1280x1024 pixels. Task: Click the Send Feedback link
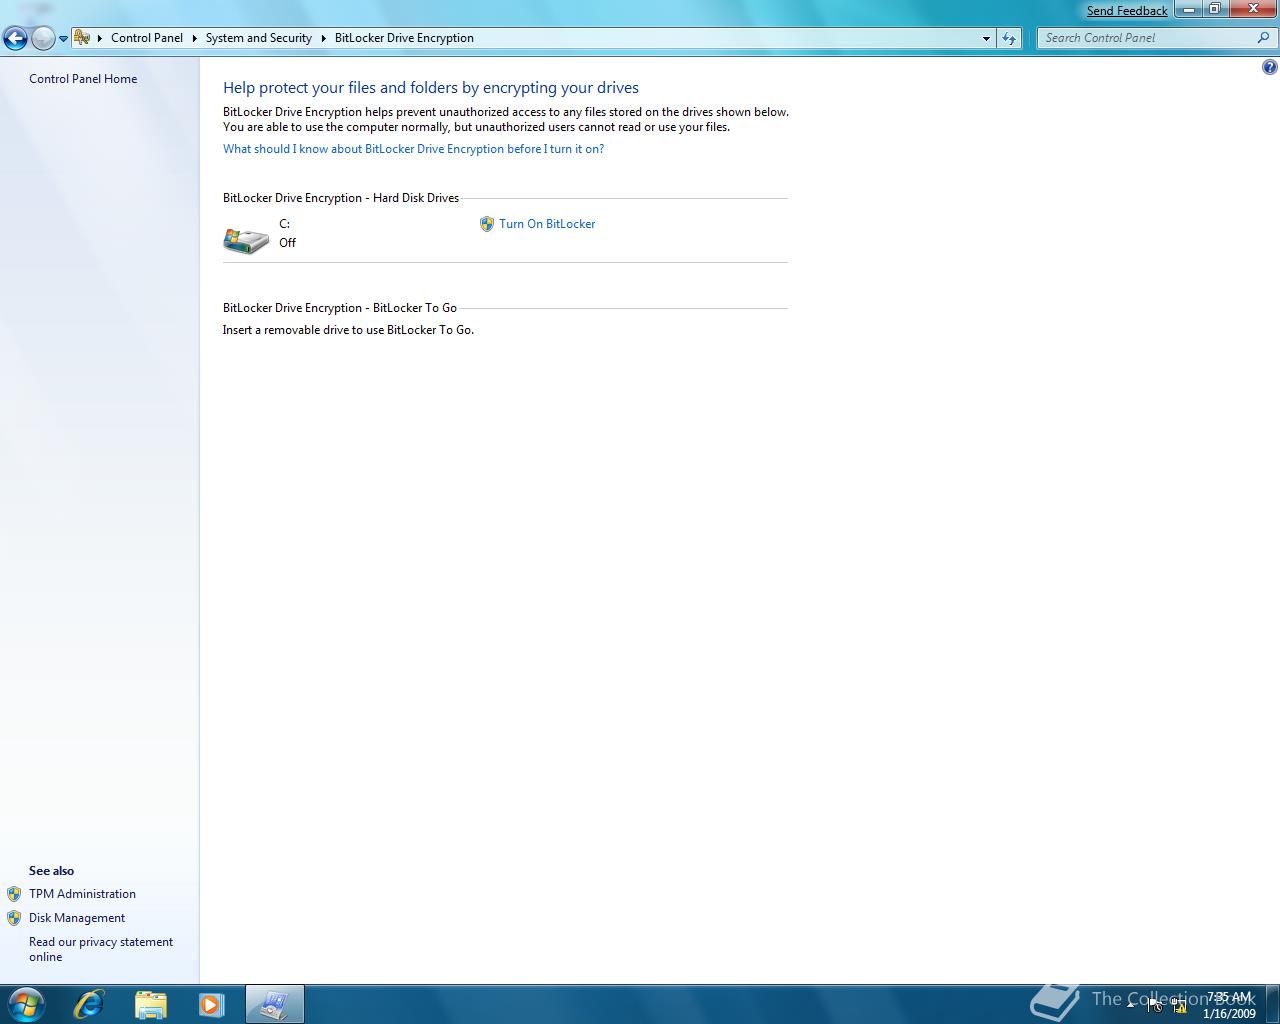(1127, 11)
